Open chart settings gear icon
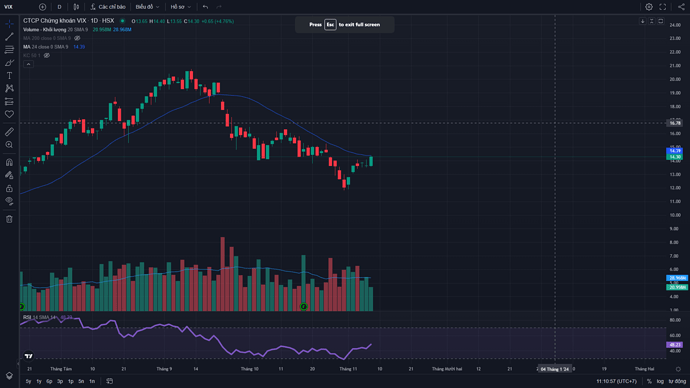 (649, 7)
